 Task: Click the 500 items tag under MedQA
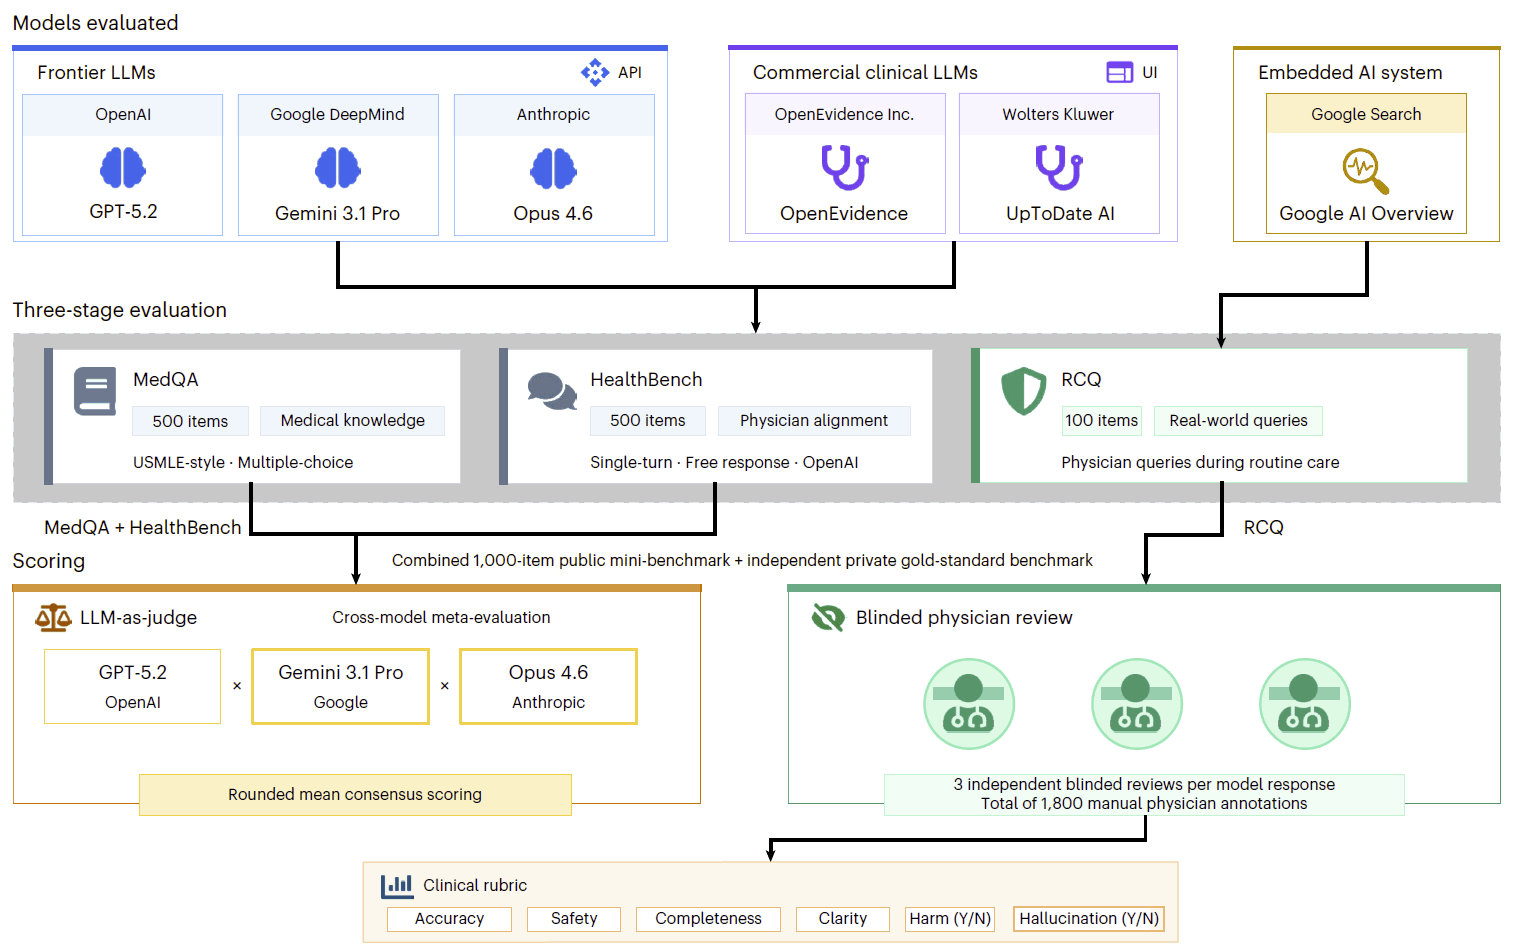pos(190,421)
